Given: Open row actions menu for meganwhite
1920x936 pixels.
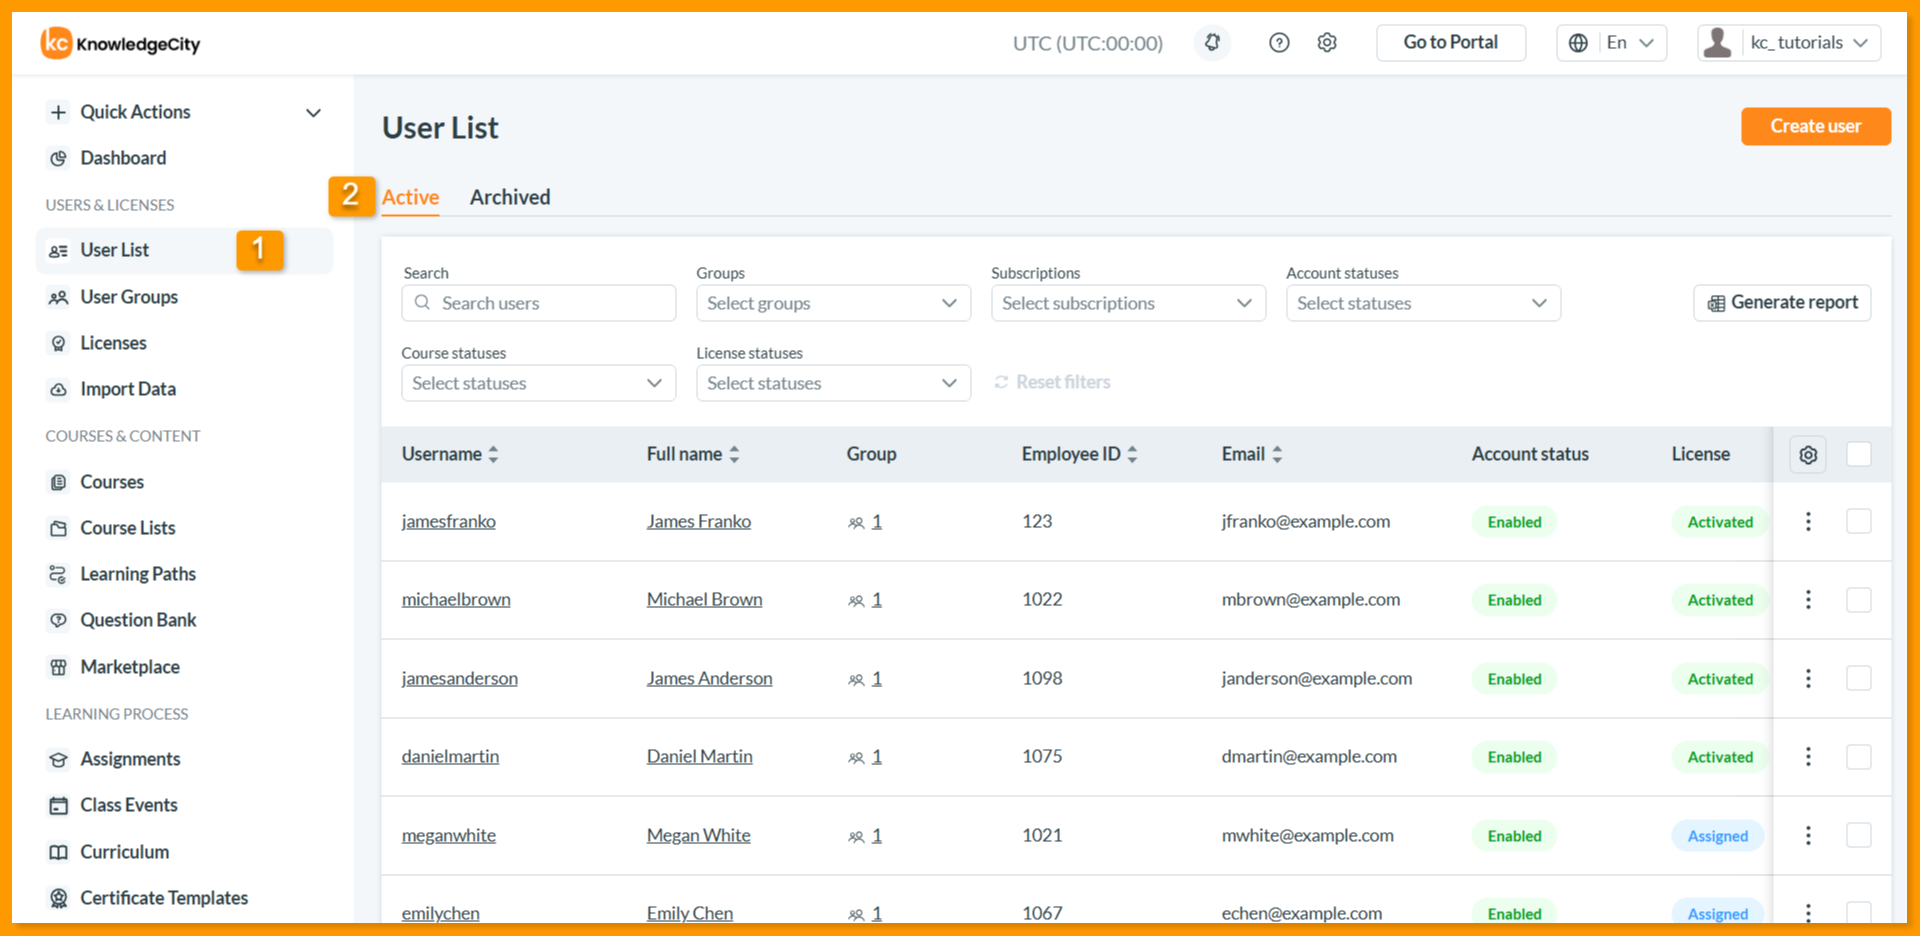Looking at the screenshot, I should click(1808, 835).
